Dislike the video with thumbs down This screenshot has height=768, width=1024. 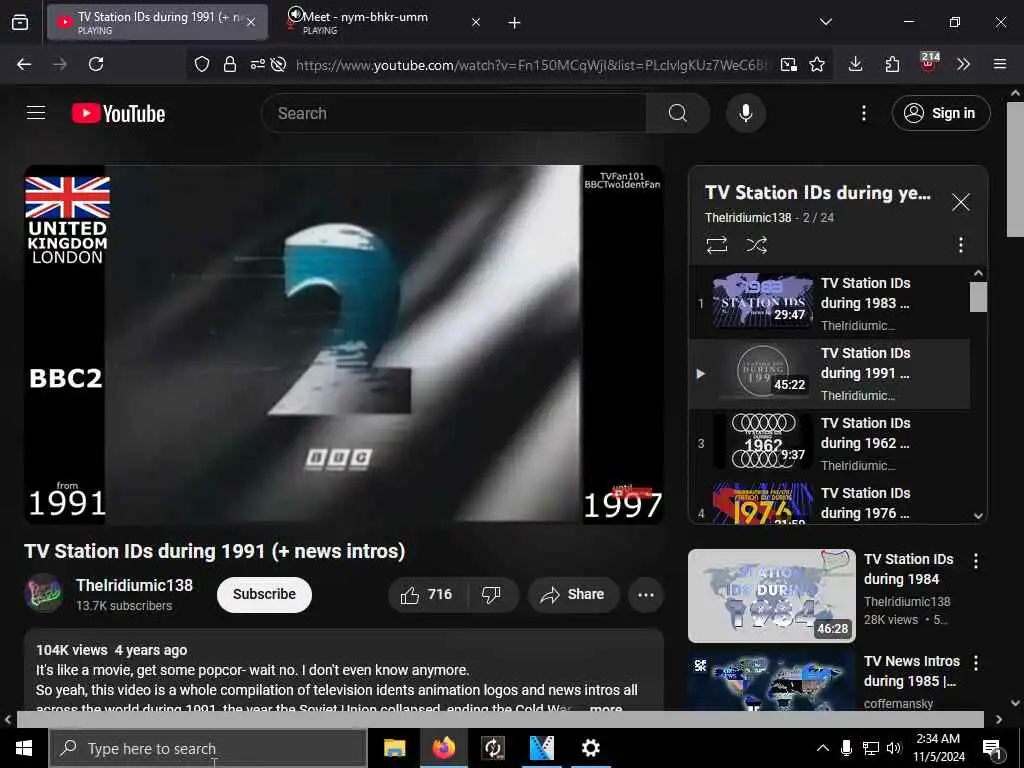[x=491, y=594]
